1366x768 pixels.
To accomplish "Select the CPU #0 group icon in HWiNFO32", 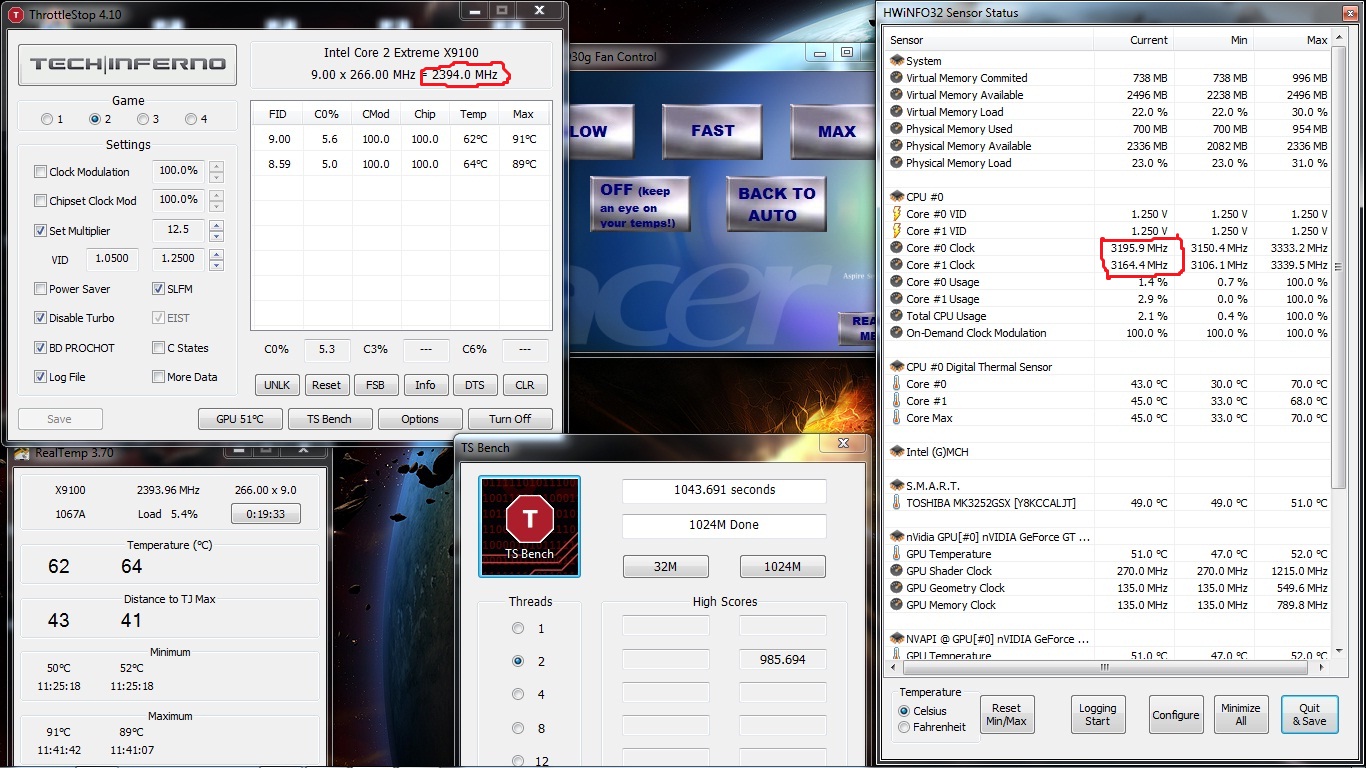I will [897, 197].
